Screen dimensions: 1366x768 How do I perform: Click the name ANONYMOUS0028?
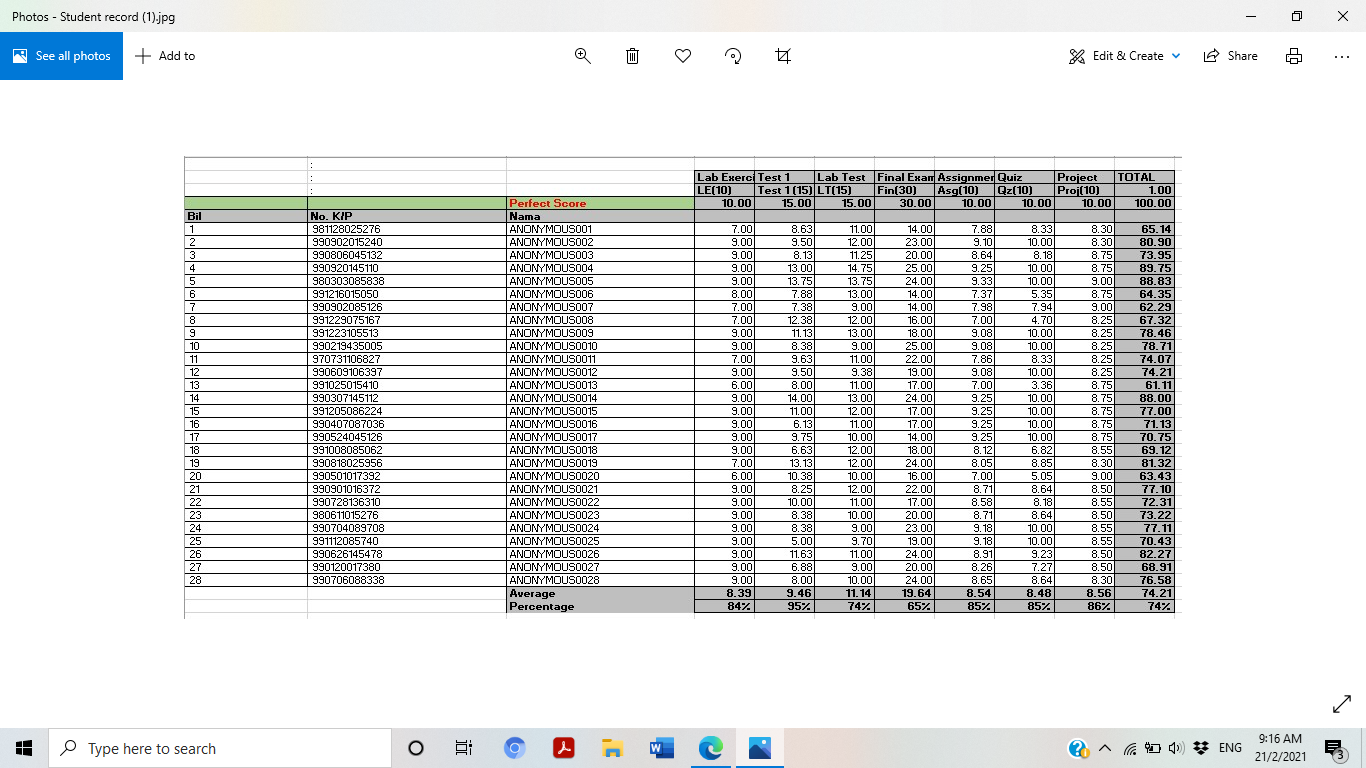coord(554,580)
